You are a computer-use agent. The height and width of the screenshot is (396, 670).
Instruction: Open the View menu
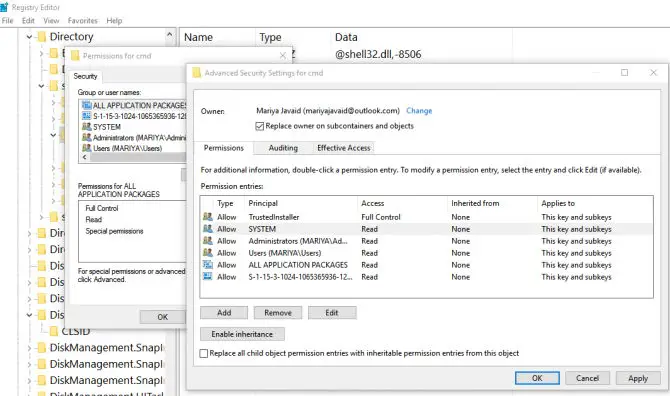click(x=51, y=21)
